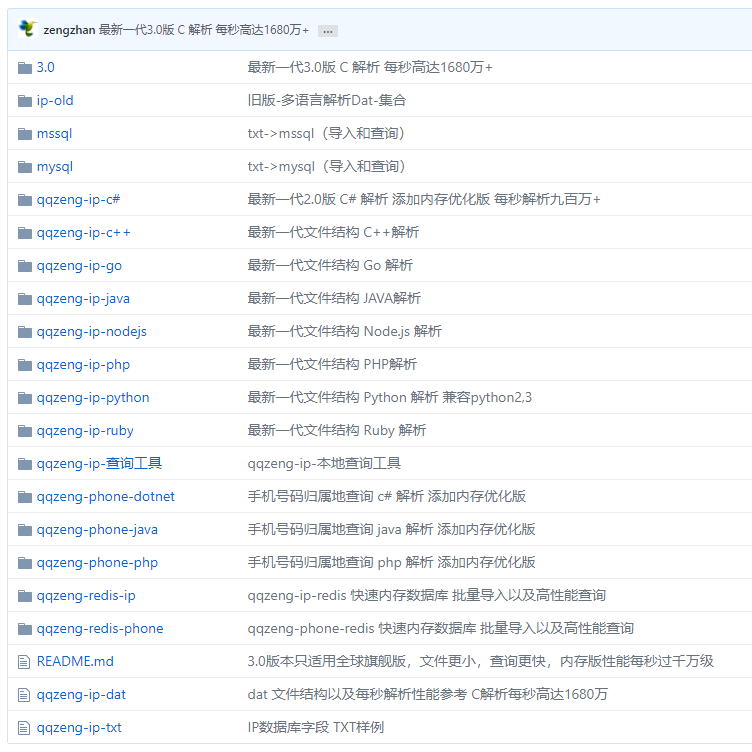Click the folder icon for qqzeng-ip-c#
This screenshot has height=752, width=752.
(25, 200)
